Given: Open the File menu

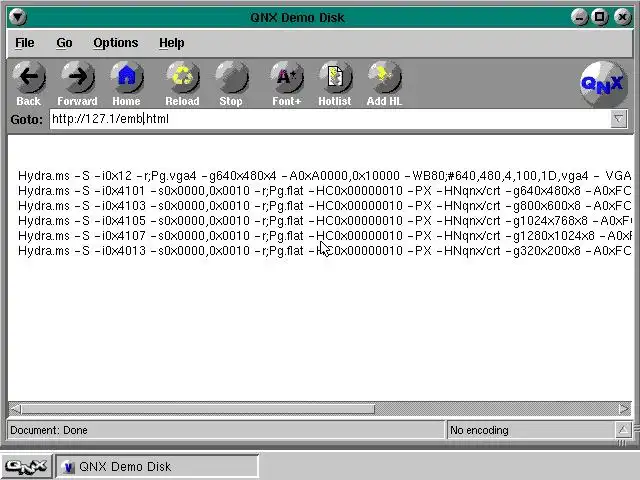Looking at the screenshot, I should click(x=24, y=43).
